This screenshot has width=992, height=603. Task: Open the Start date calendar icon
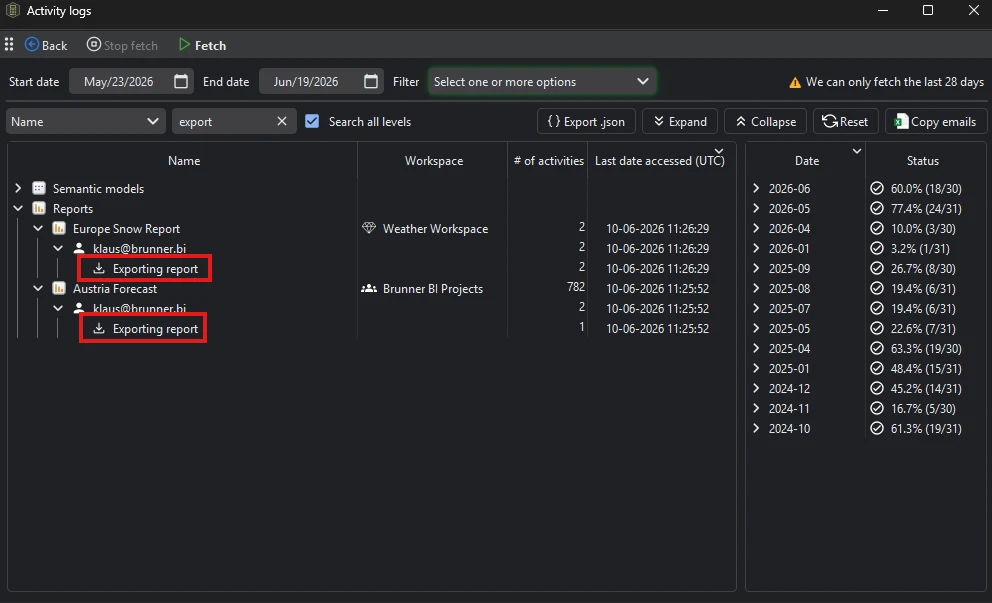181,81
